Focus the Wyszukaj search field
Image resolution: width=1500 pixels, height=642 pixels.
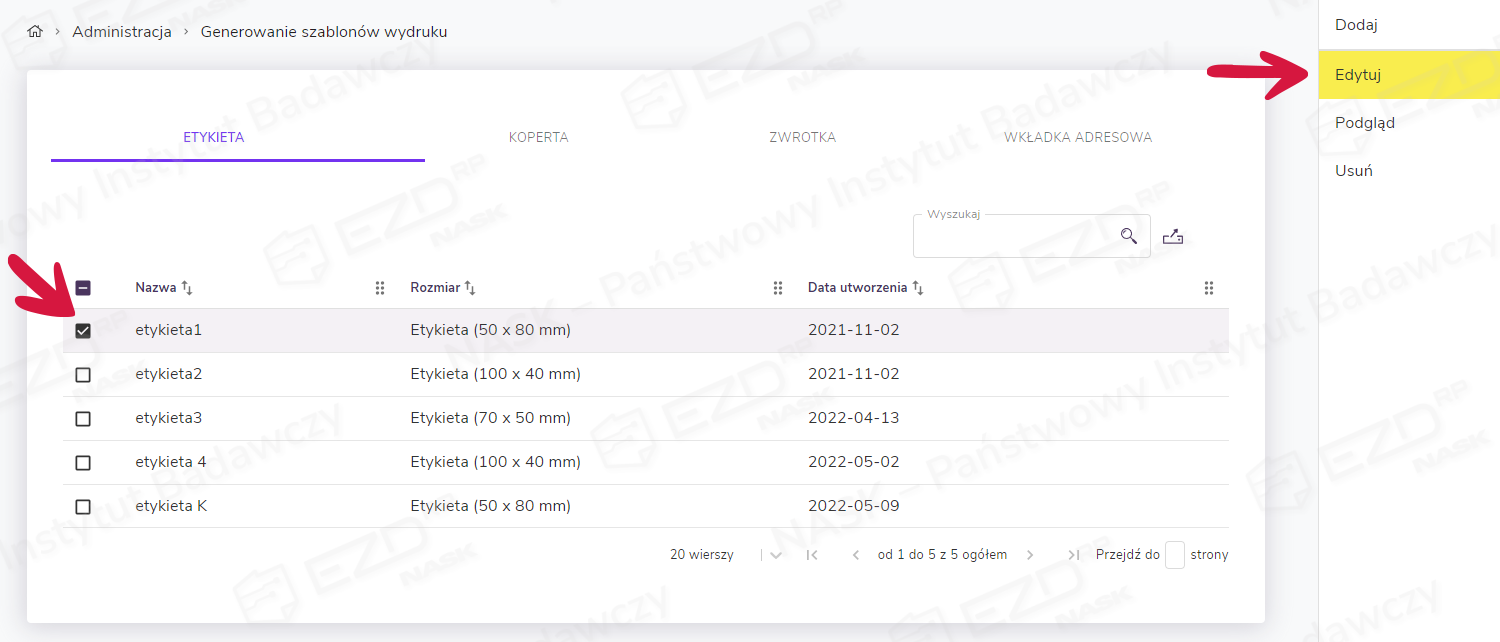[1015, 237]
